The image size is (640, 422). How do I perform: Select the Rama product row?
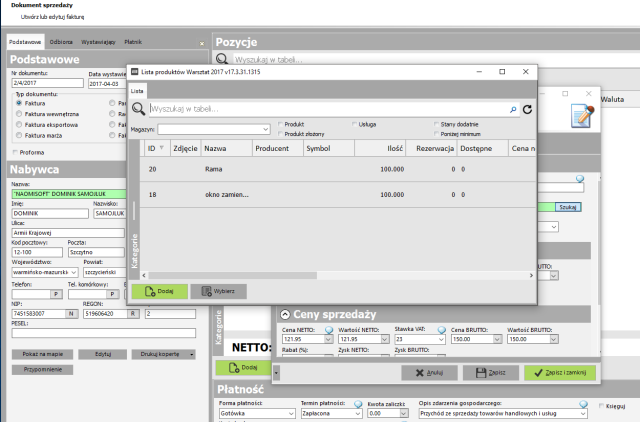(x=338, y=169)
